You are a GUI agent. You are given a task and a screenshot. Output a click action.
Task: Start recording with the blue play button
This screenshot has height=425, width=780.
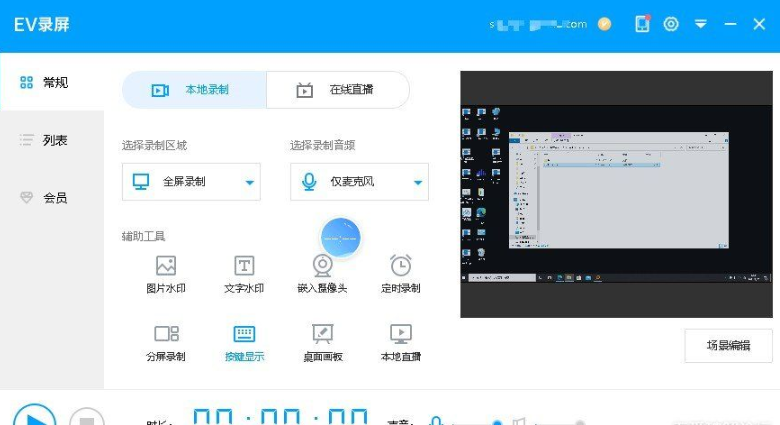(x=34, y=418)
